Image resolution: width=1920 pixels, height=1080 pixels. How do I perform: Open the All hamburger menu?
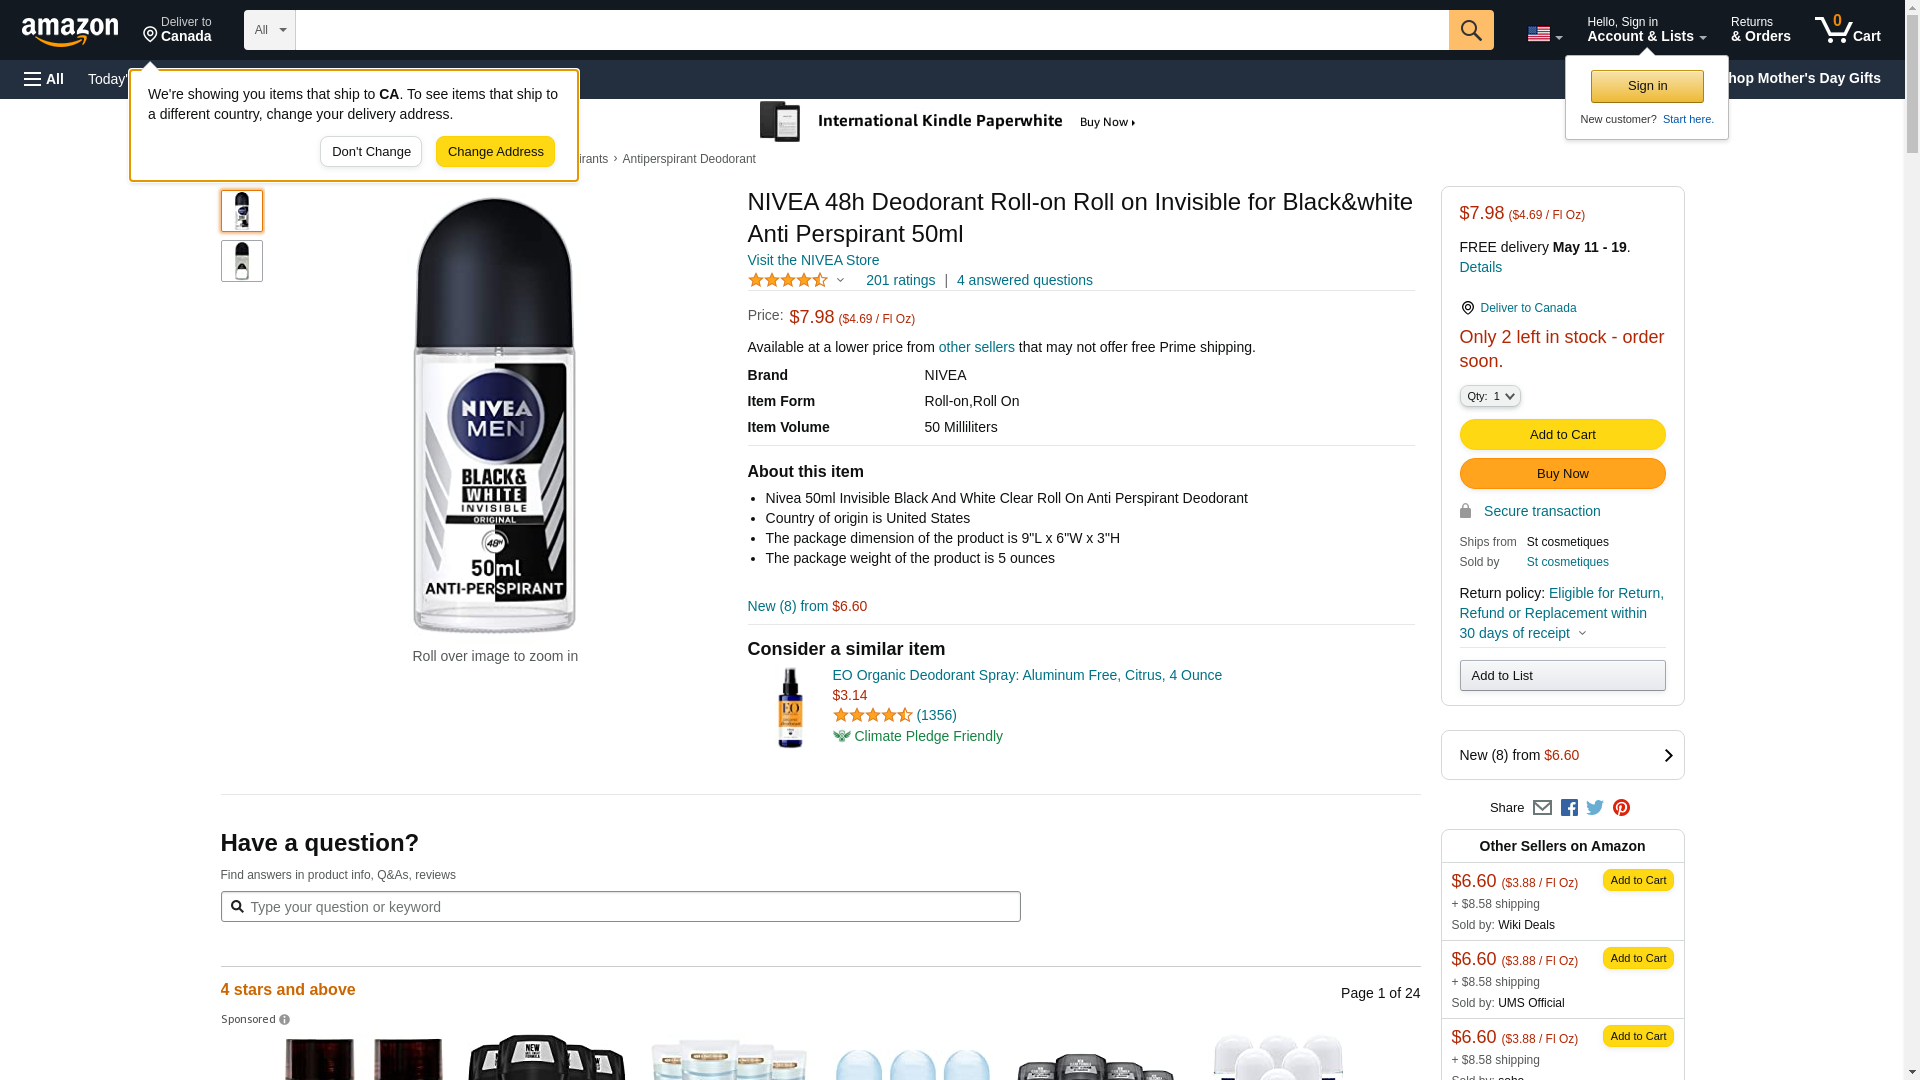44,79
